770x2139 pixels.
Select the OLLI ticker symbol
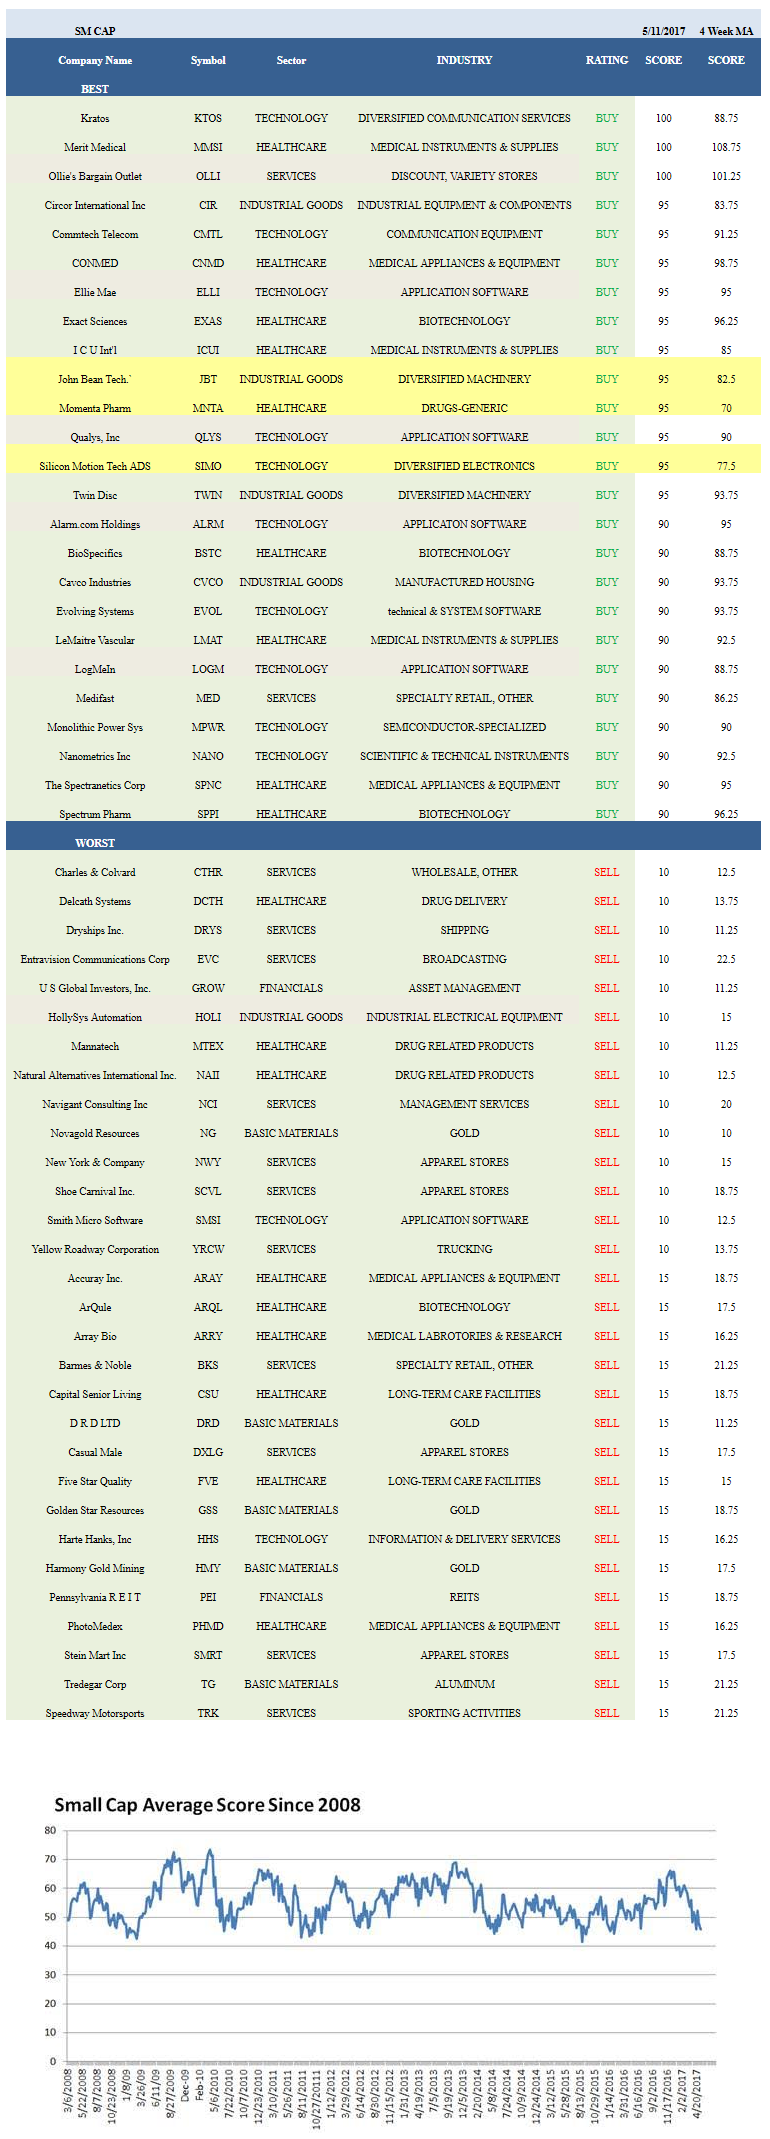pyautogui.click(x=208, y=176)
